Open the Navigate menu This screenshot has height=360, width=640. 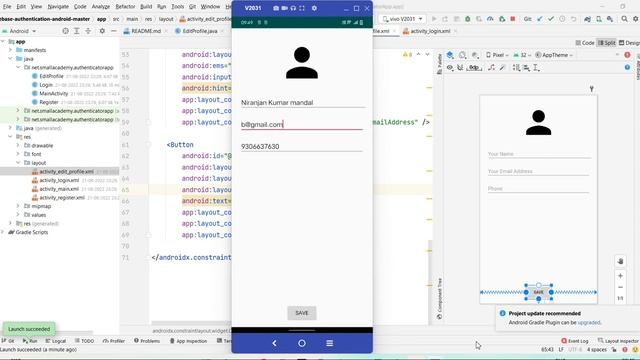pos(58,7)
